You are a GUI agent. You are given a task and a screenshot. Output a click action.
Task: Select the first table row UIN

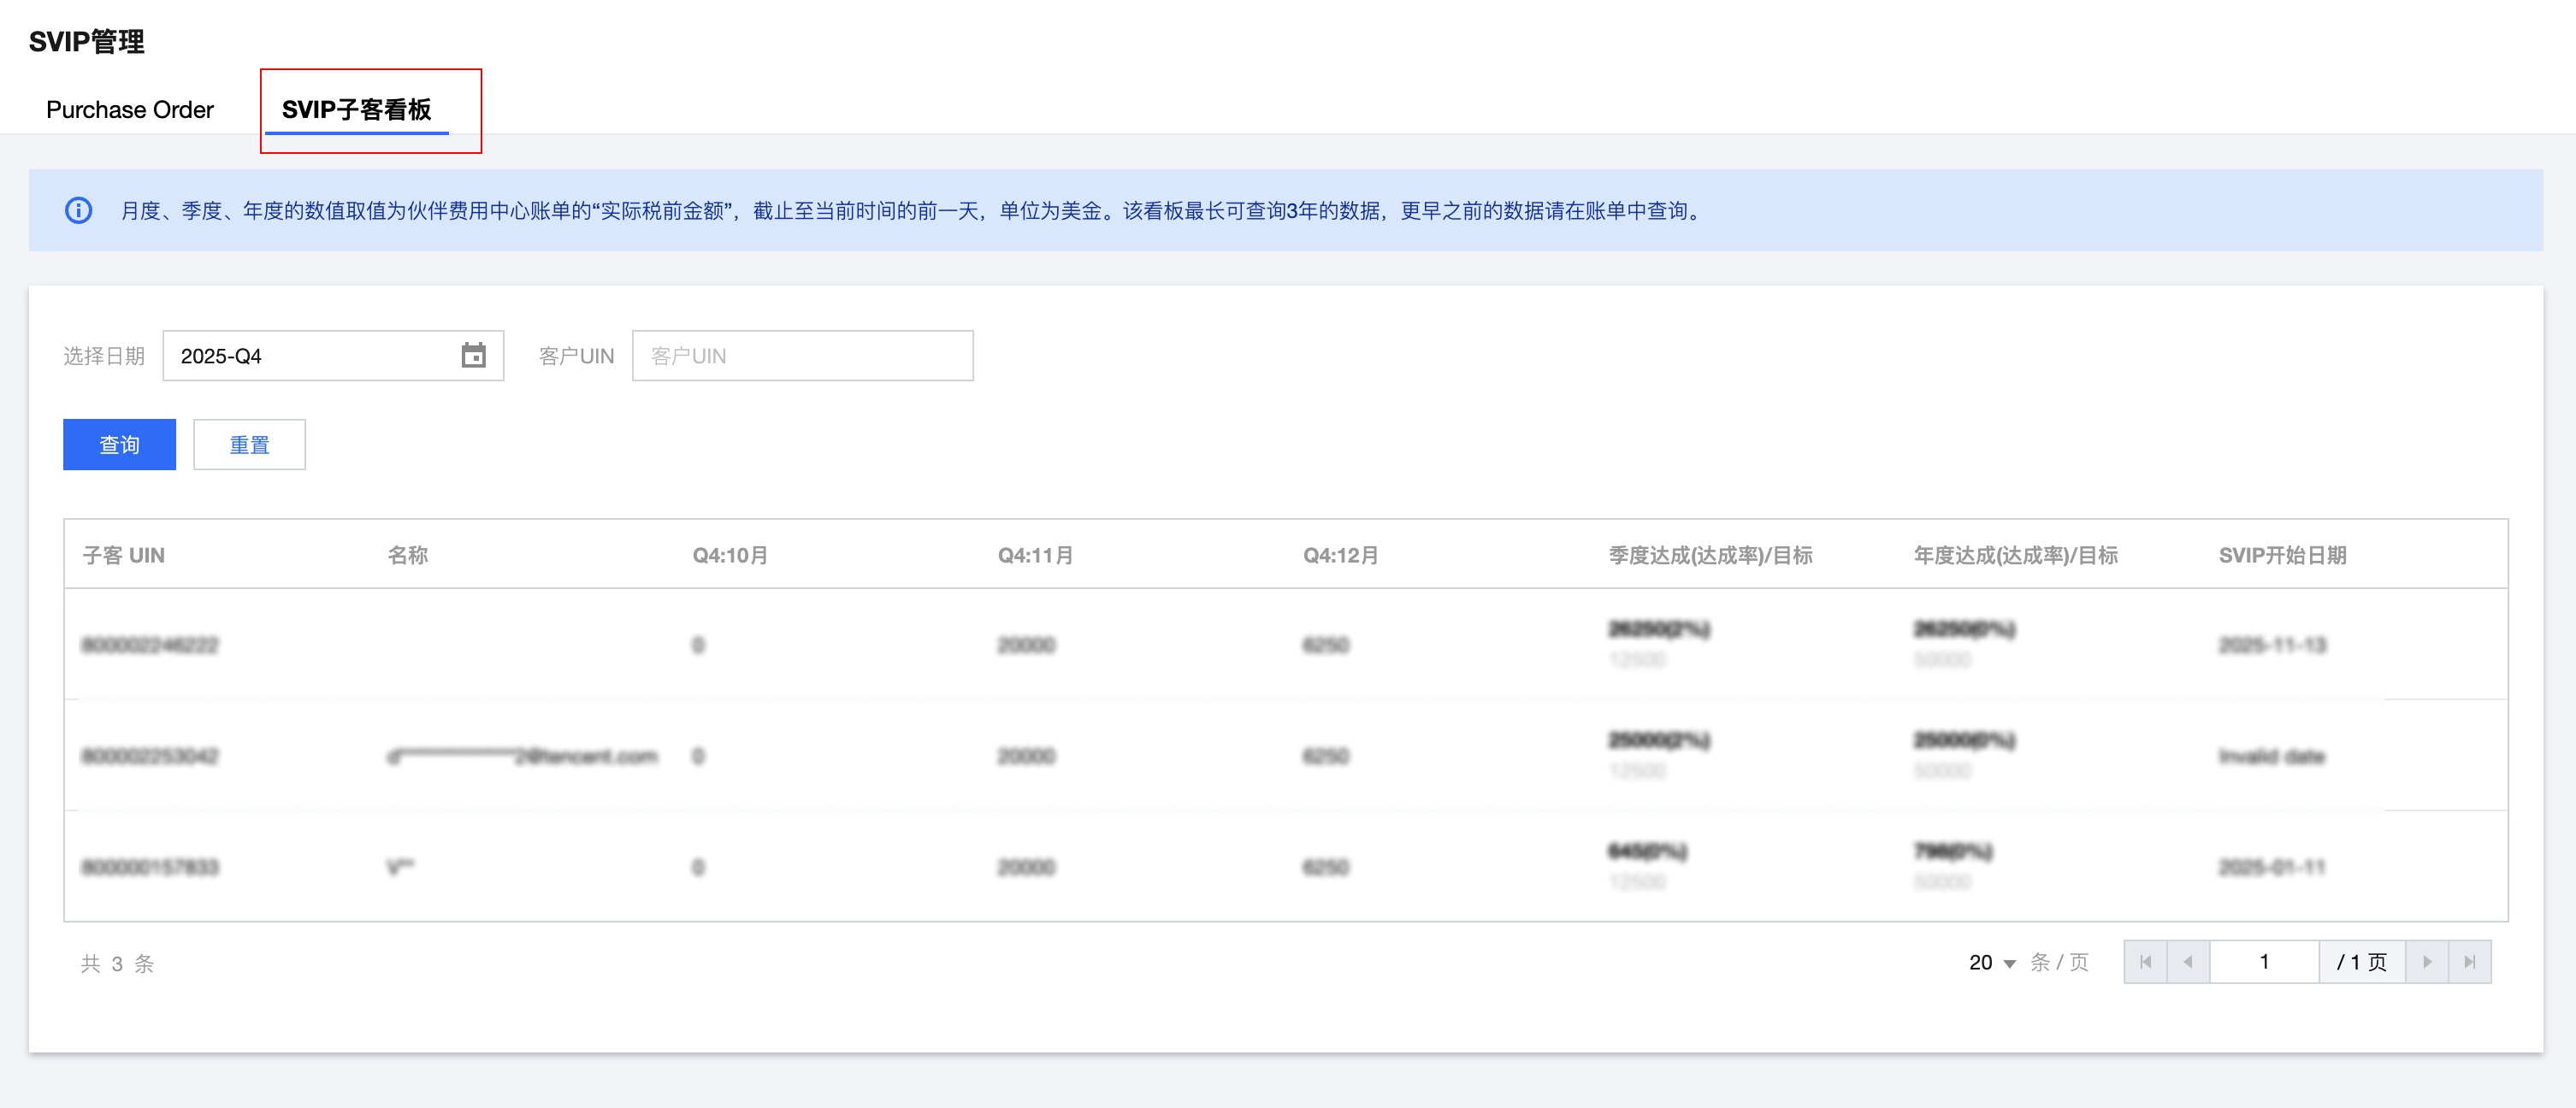coord(150,645)
